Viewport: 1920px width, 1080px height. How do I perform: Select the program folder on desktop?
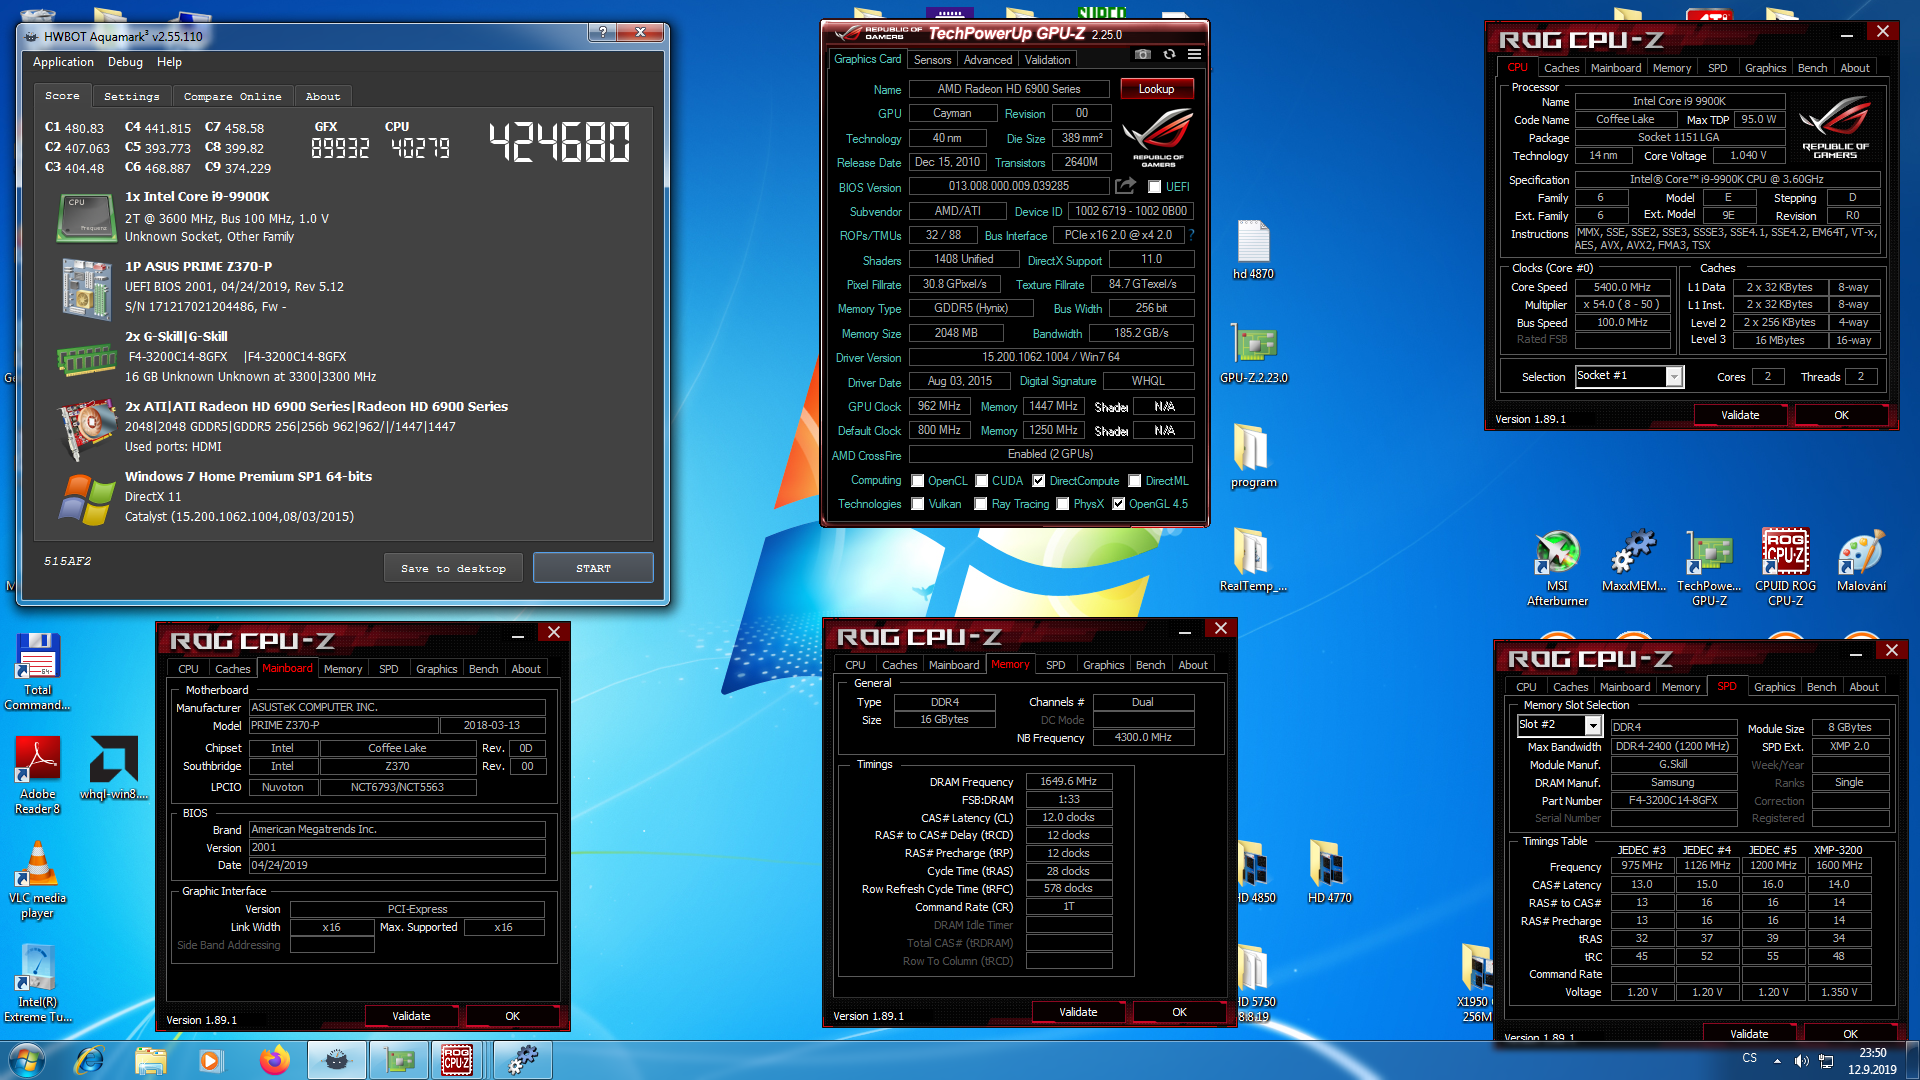(x=1253, y=456)
